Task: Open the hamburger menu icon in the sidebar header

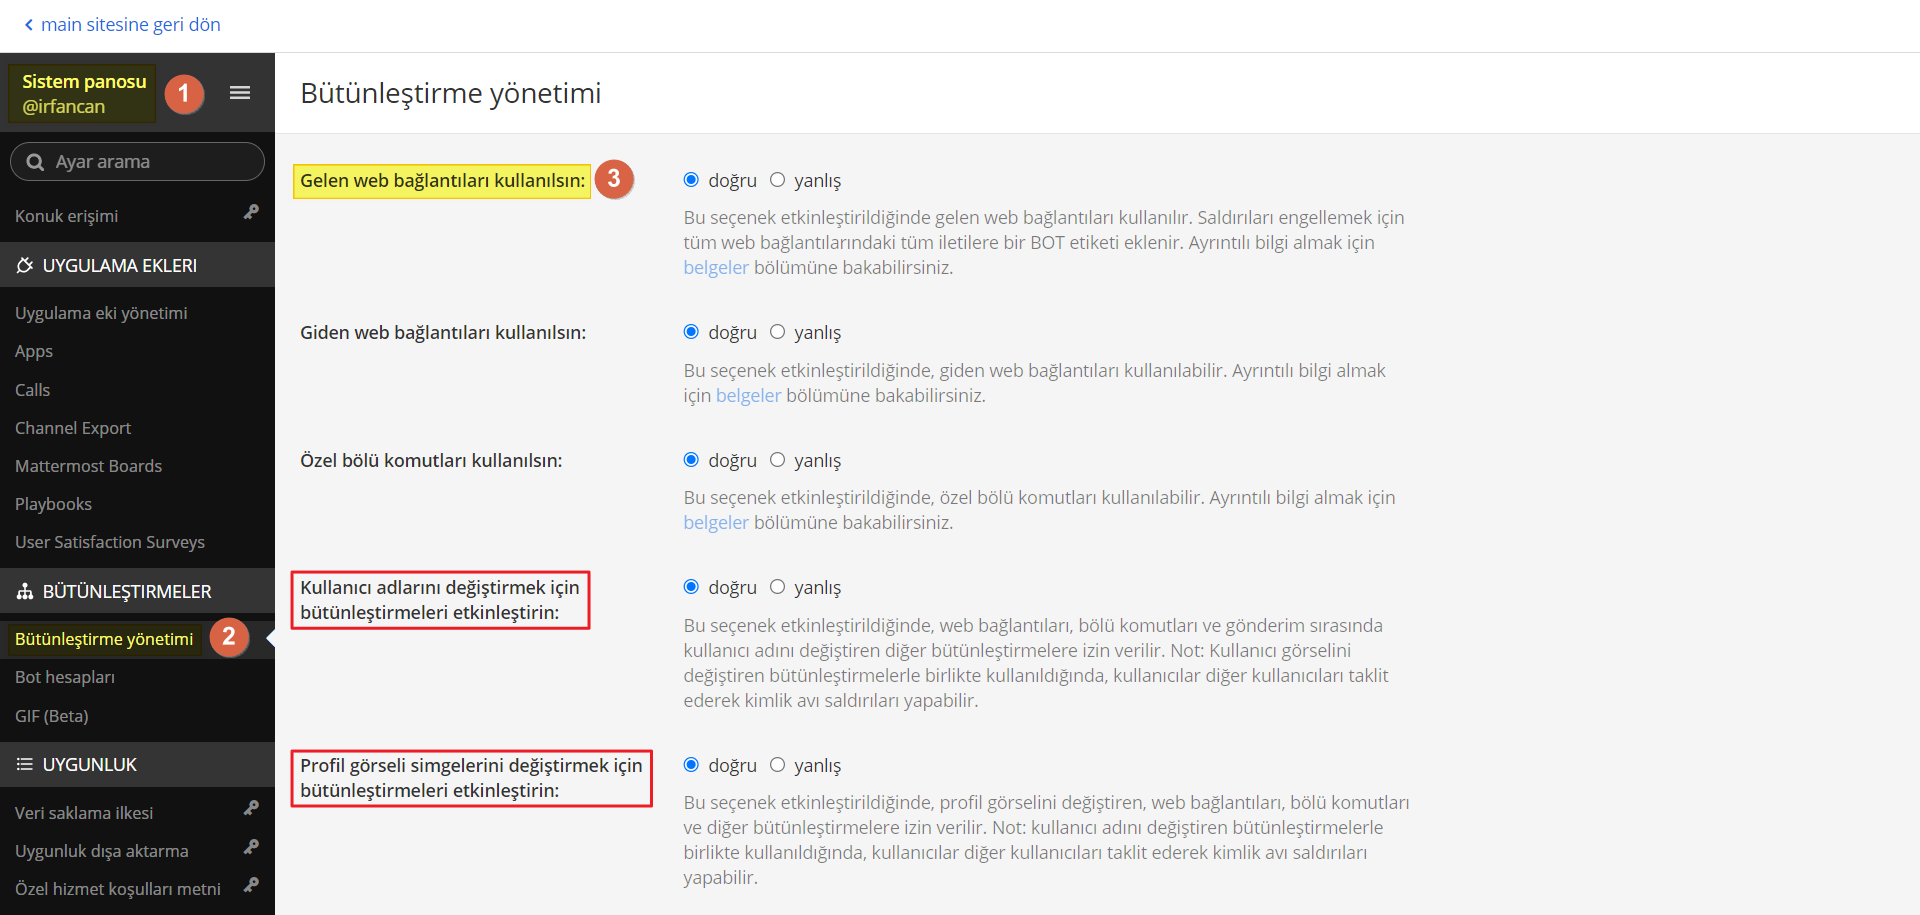Action: 240,93
